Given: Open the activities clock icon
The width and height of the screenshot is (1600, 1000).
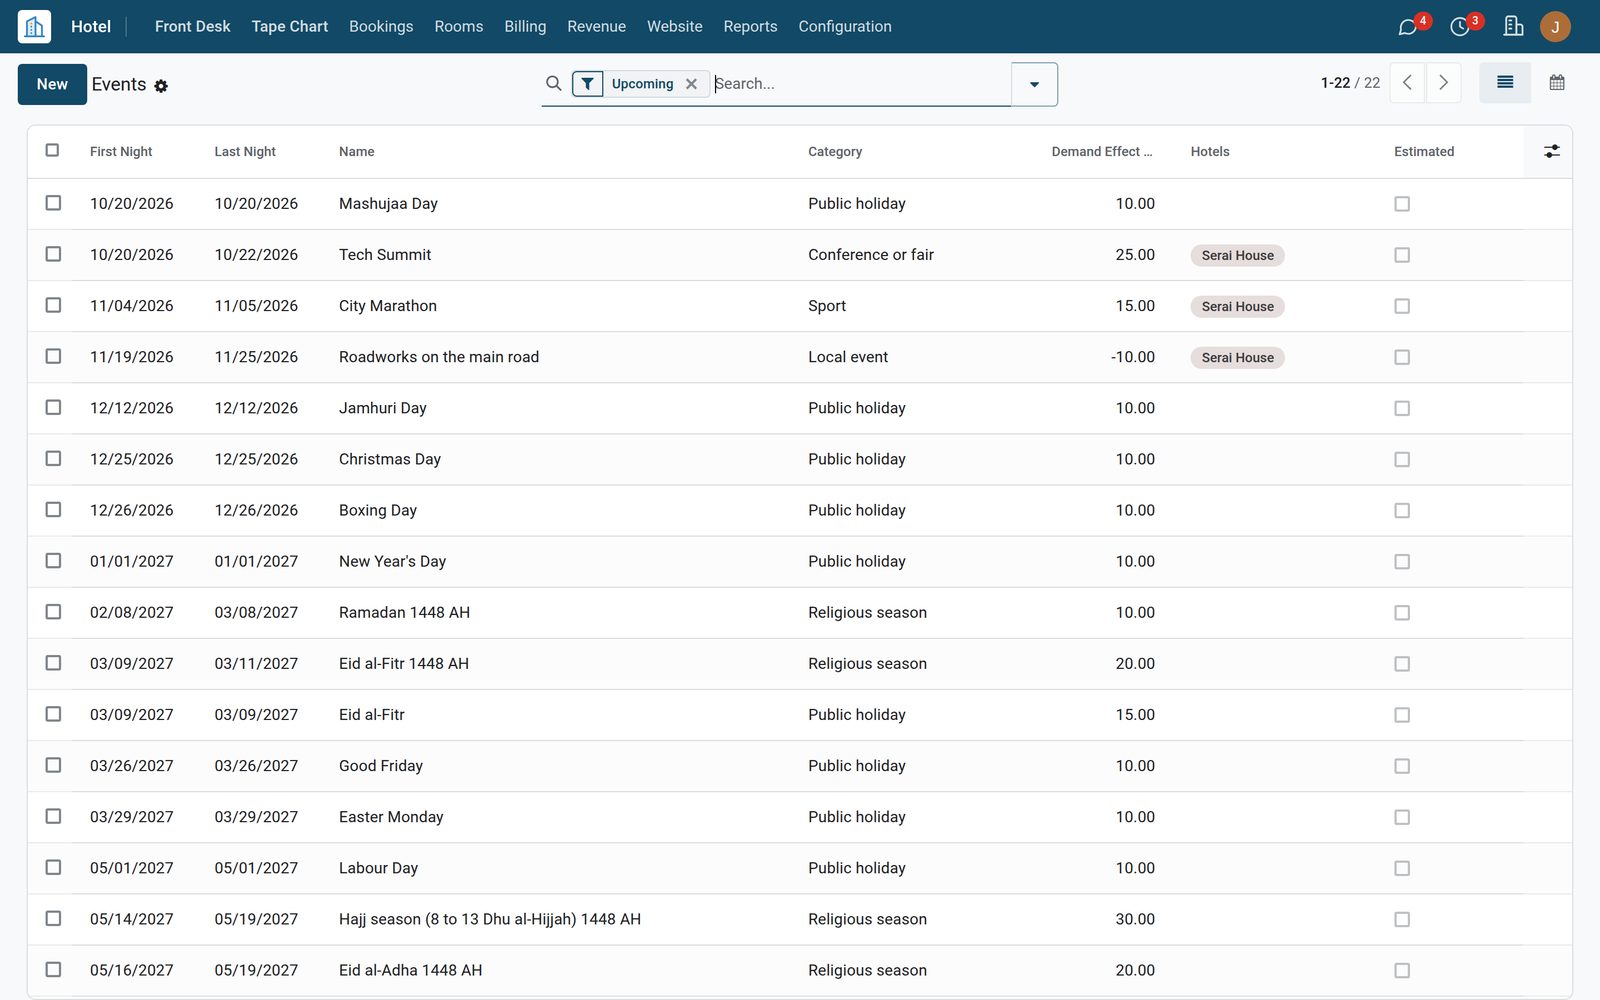Looking at the screenshot, I should (x=1460, y=27).
